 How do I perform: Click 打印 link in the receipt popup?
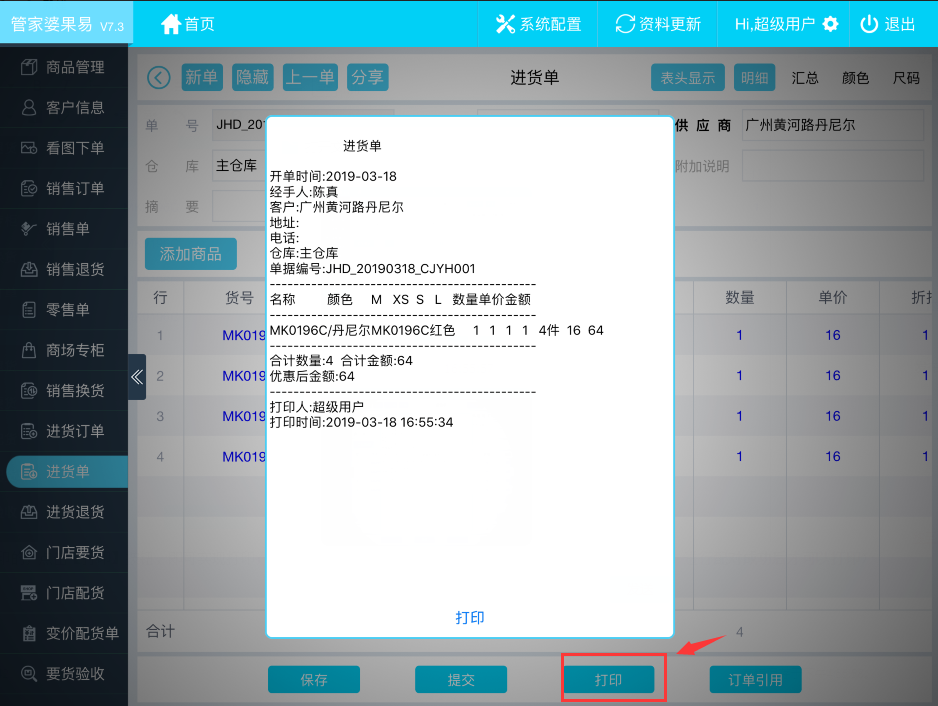click(470, 617)
